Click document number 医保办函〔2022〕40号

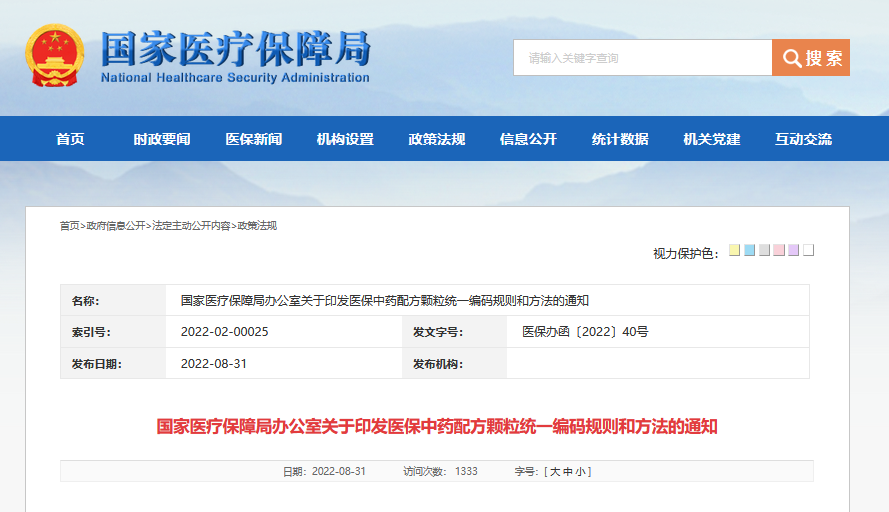(585, 332)
